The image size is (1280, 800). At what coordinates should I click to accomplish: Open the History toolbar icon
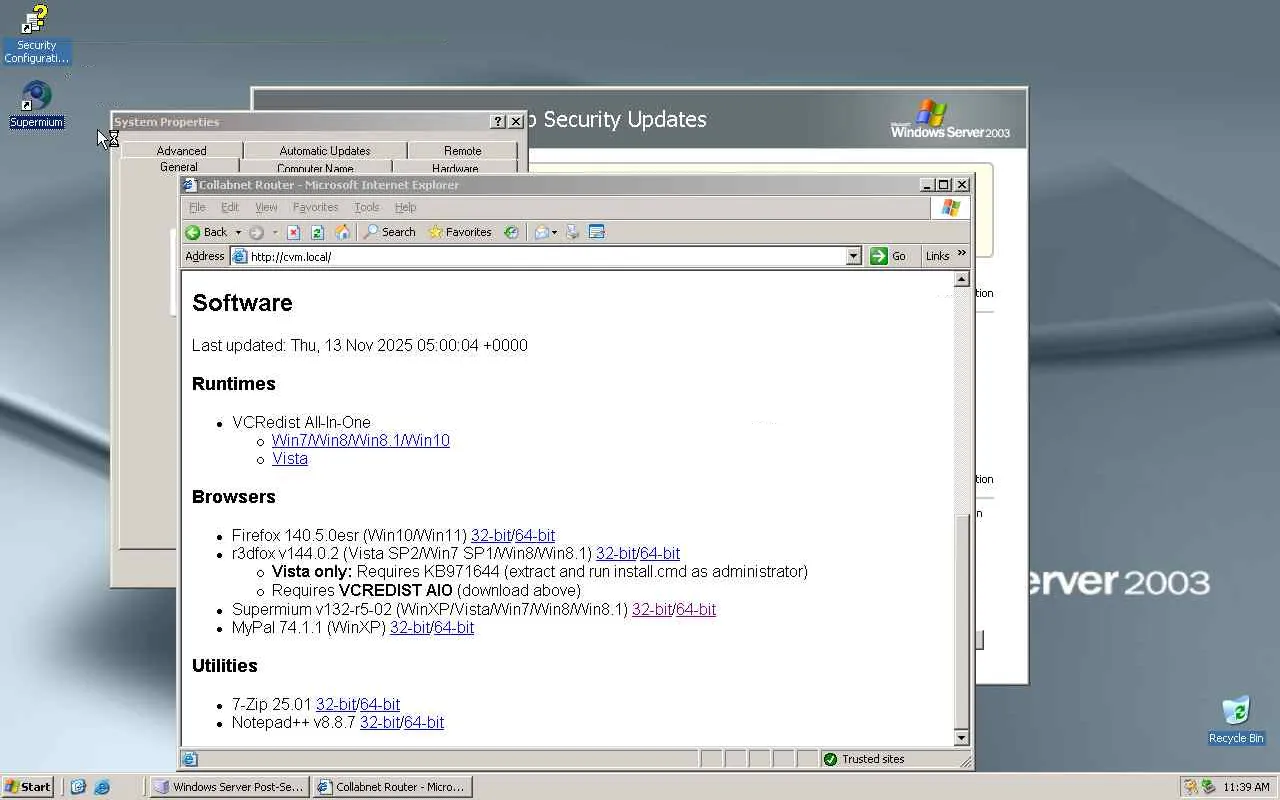tap(511, 232)
